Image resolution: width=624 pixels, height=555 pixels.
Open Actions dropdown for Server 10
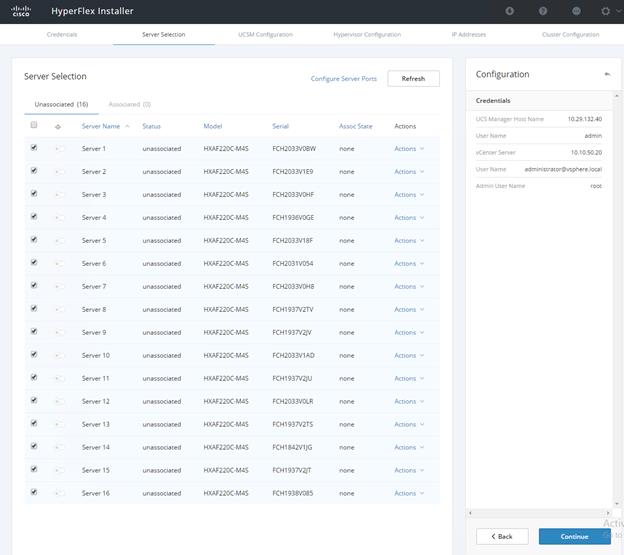point(409,356)
